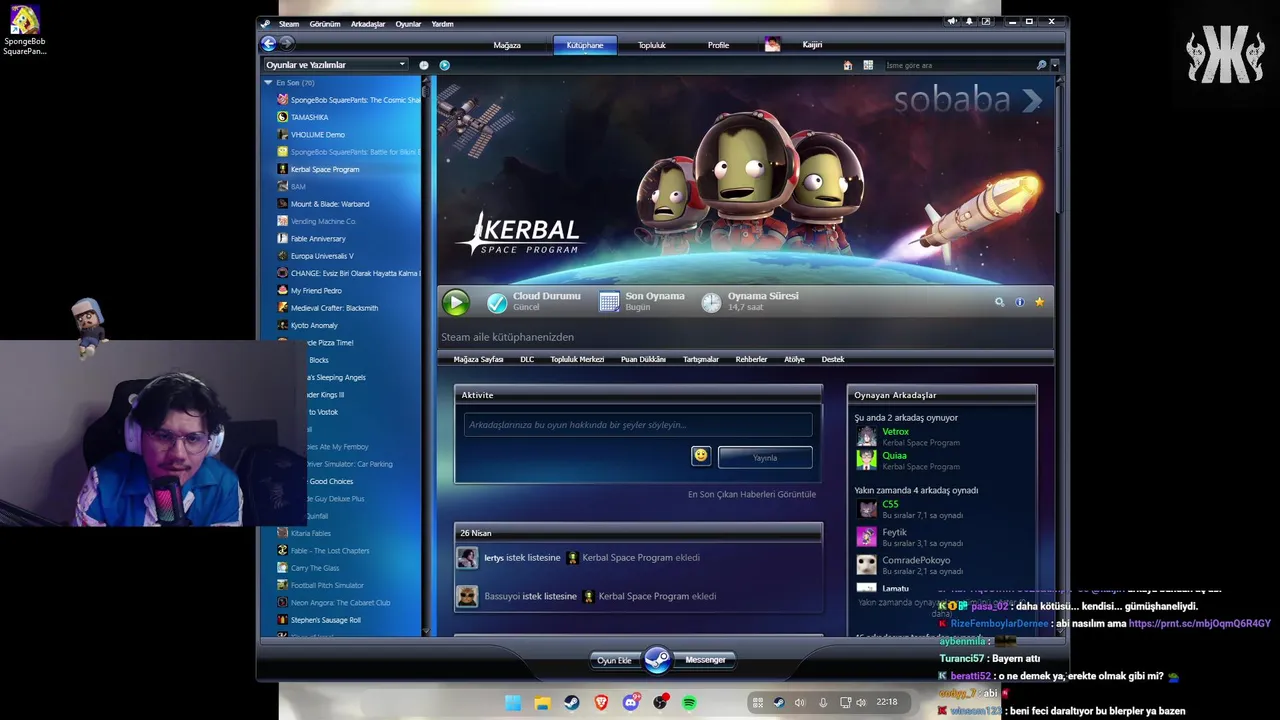The width and height of the screenshot is (1280, 720).
Task: Click the search magnifier in library search
Action: (1041, 65)
